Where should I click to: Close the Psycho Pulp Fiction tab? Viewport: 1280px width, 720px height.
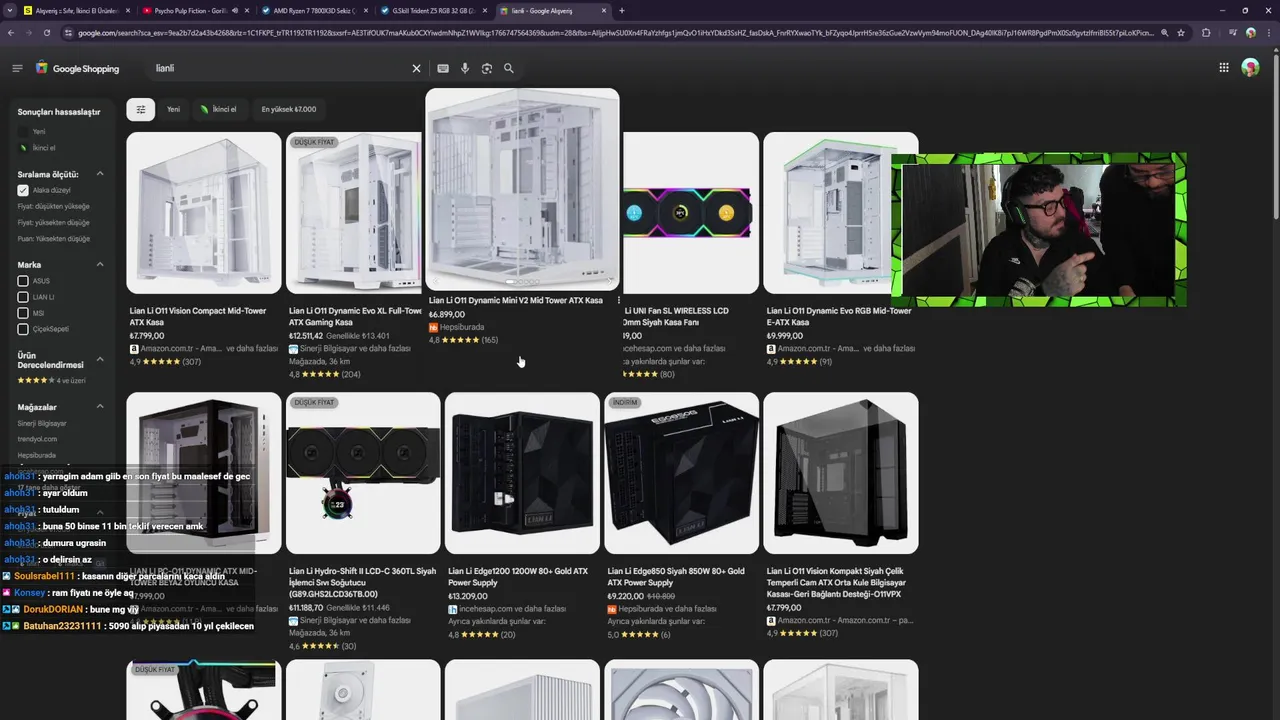tap(247, 10)
